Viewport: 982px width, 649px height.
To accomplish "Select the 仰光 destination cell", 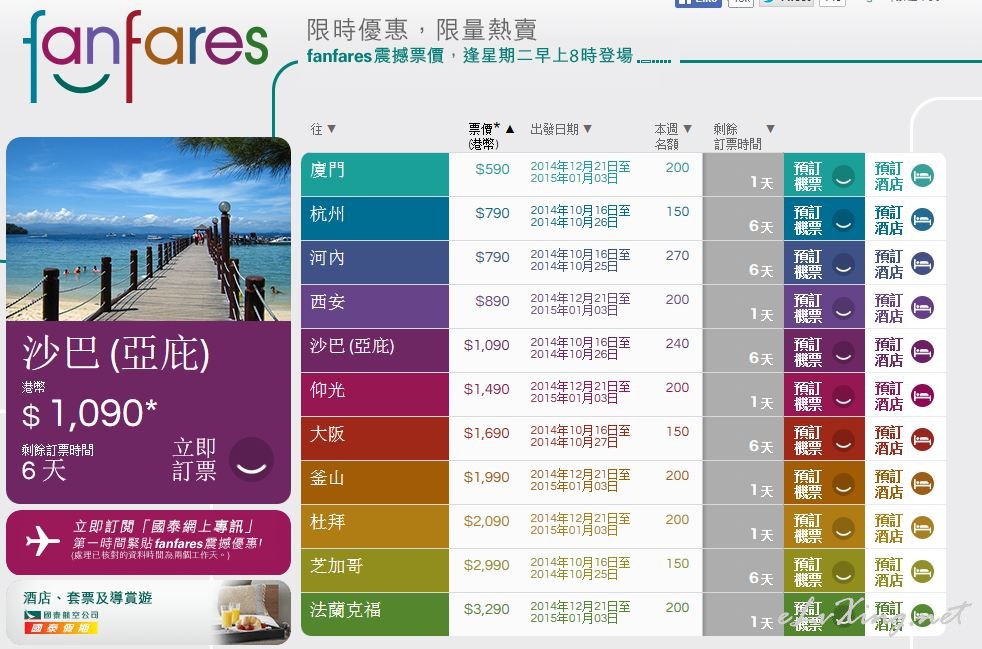I will [375, 395].
